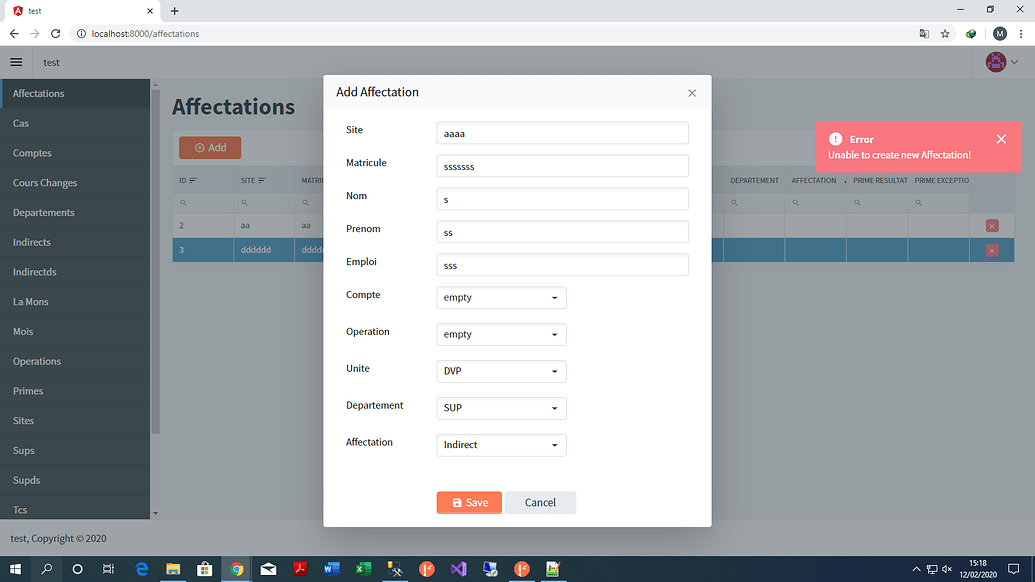Viewport: 1035px width, 582px height.
Task: Delete the row with site dddddd
Action: pyautogui.click(x=991, y=249)
